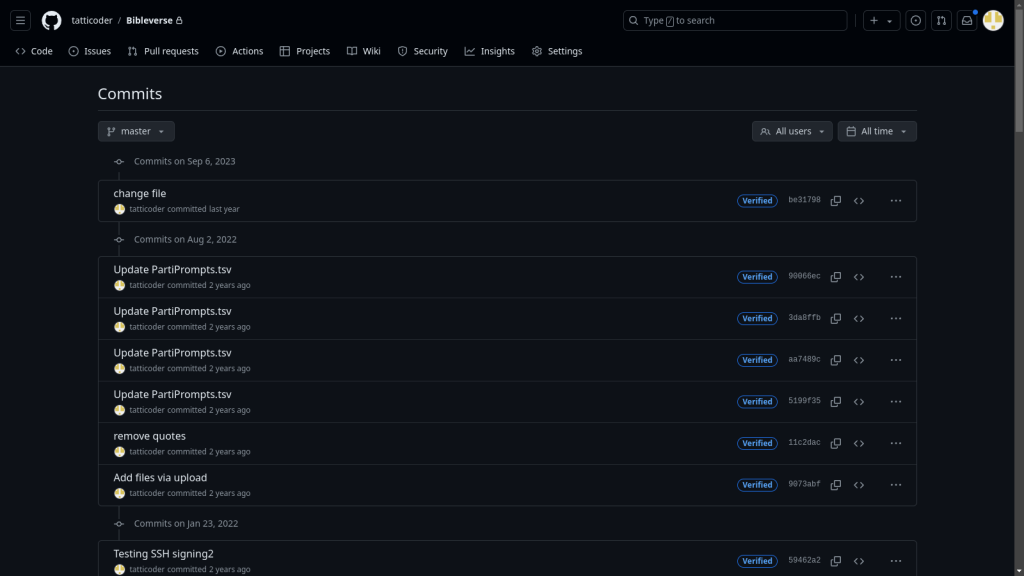The width and height of the screenshot is (1024, 576).
Task: Open the 'remove quotes' commit link
Action: point(149,436)
